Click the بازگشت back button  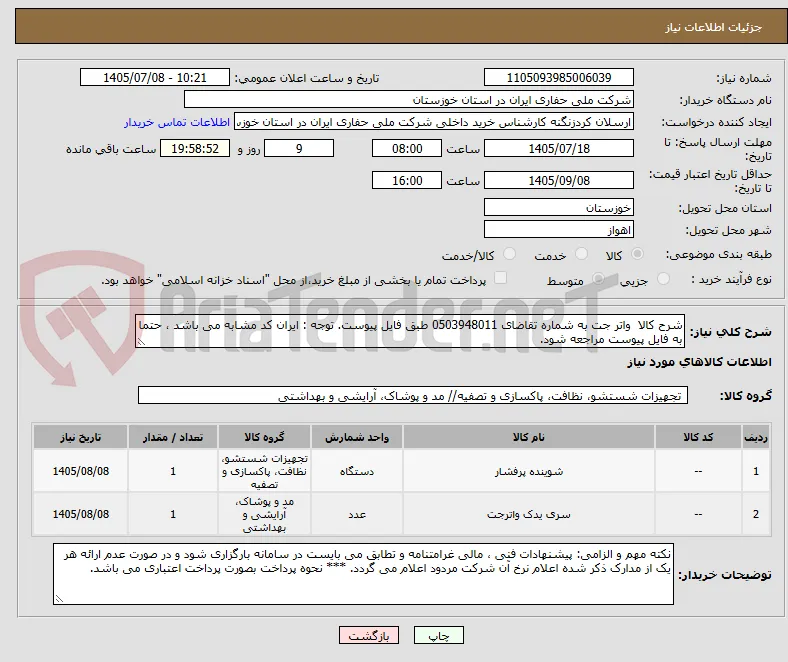369,635
